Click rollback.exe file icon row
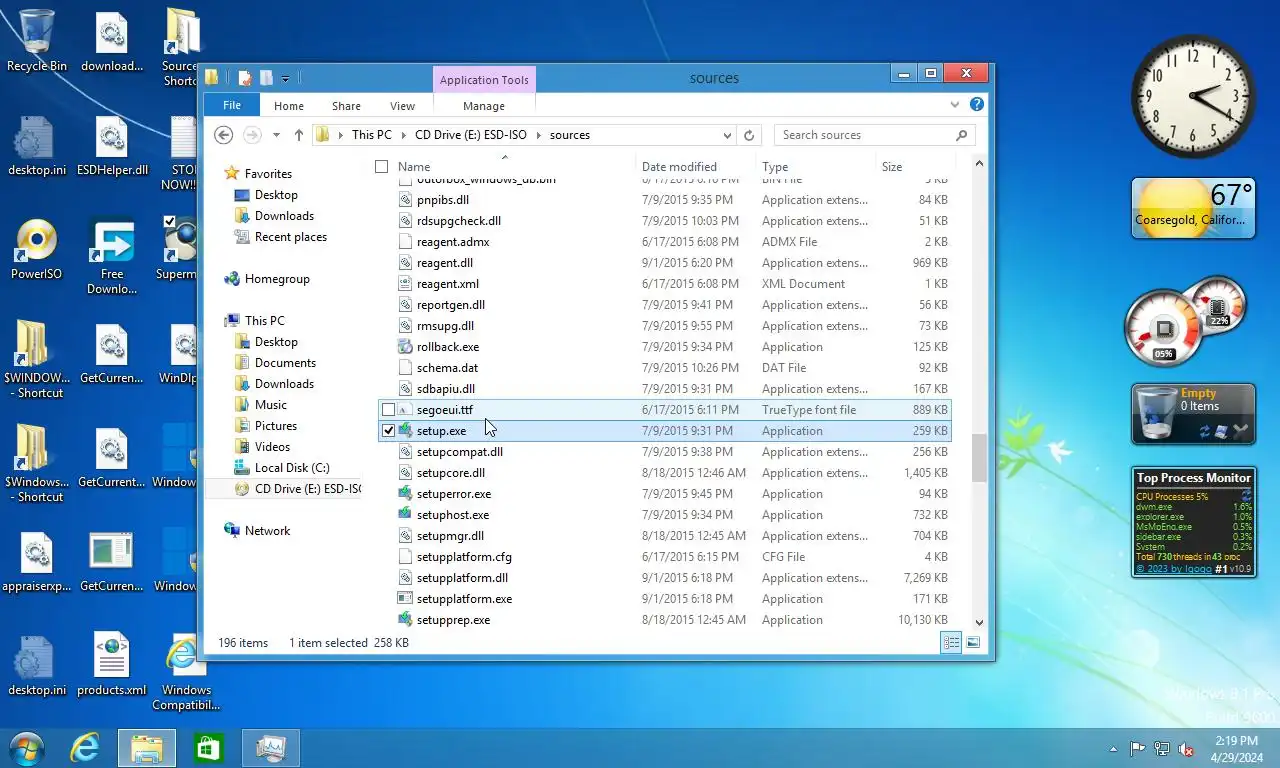The height and width of the screenshot is (768, 1280). coord(665,347)
